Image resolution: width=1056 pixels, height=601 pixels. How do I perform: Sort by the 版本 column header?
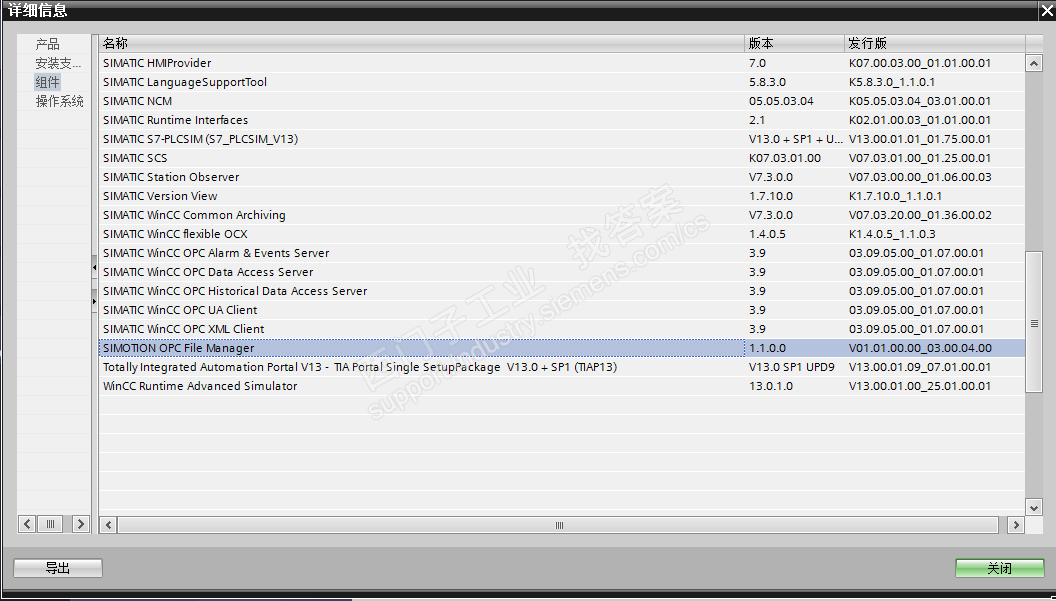[x=795, y=43]
